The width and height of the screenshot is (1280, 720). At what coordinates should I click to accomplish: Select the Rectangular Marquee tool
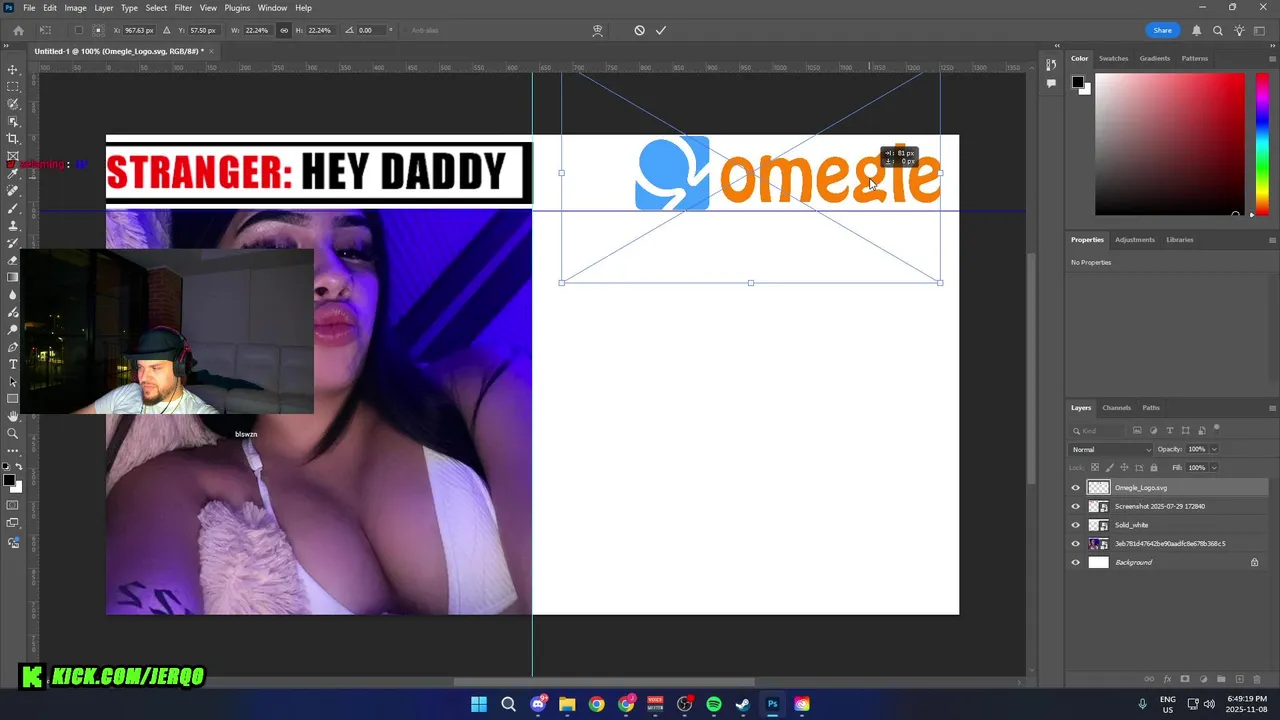coord(13,87)
